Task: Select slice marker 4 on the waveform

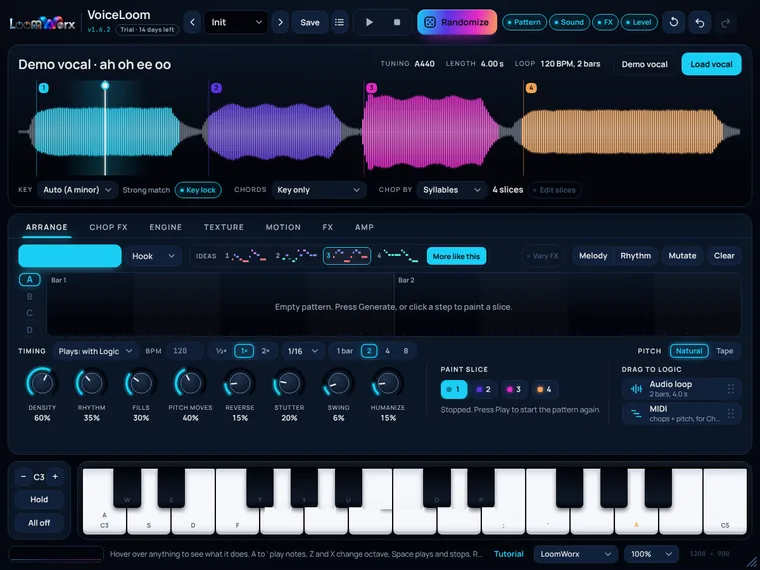Action: click(531, 88)
